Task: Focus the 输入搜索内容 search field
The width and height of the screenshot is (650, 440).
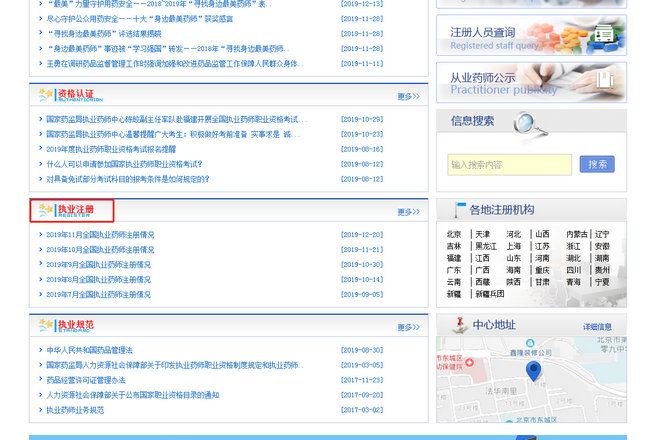Action: (509, 164)
